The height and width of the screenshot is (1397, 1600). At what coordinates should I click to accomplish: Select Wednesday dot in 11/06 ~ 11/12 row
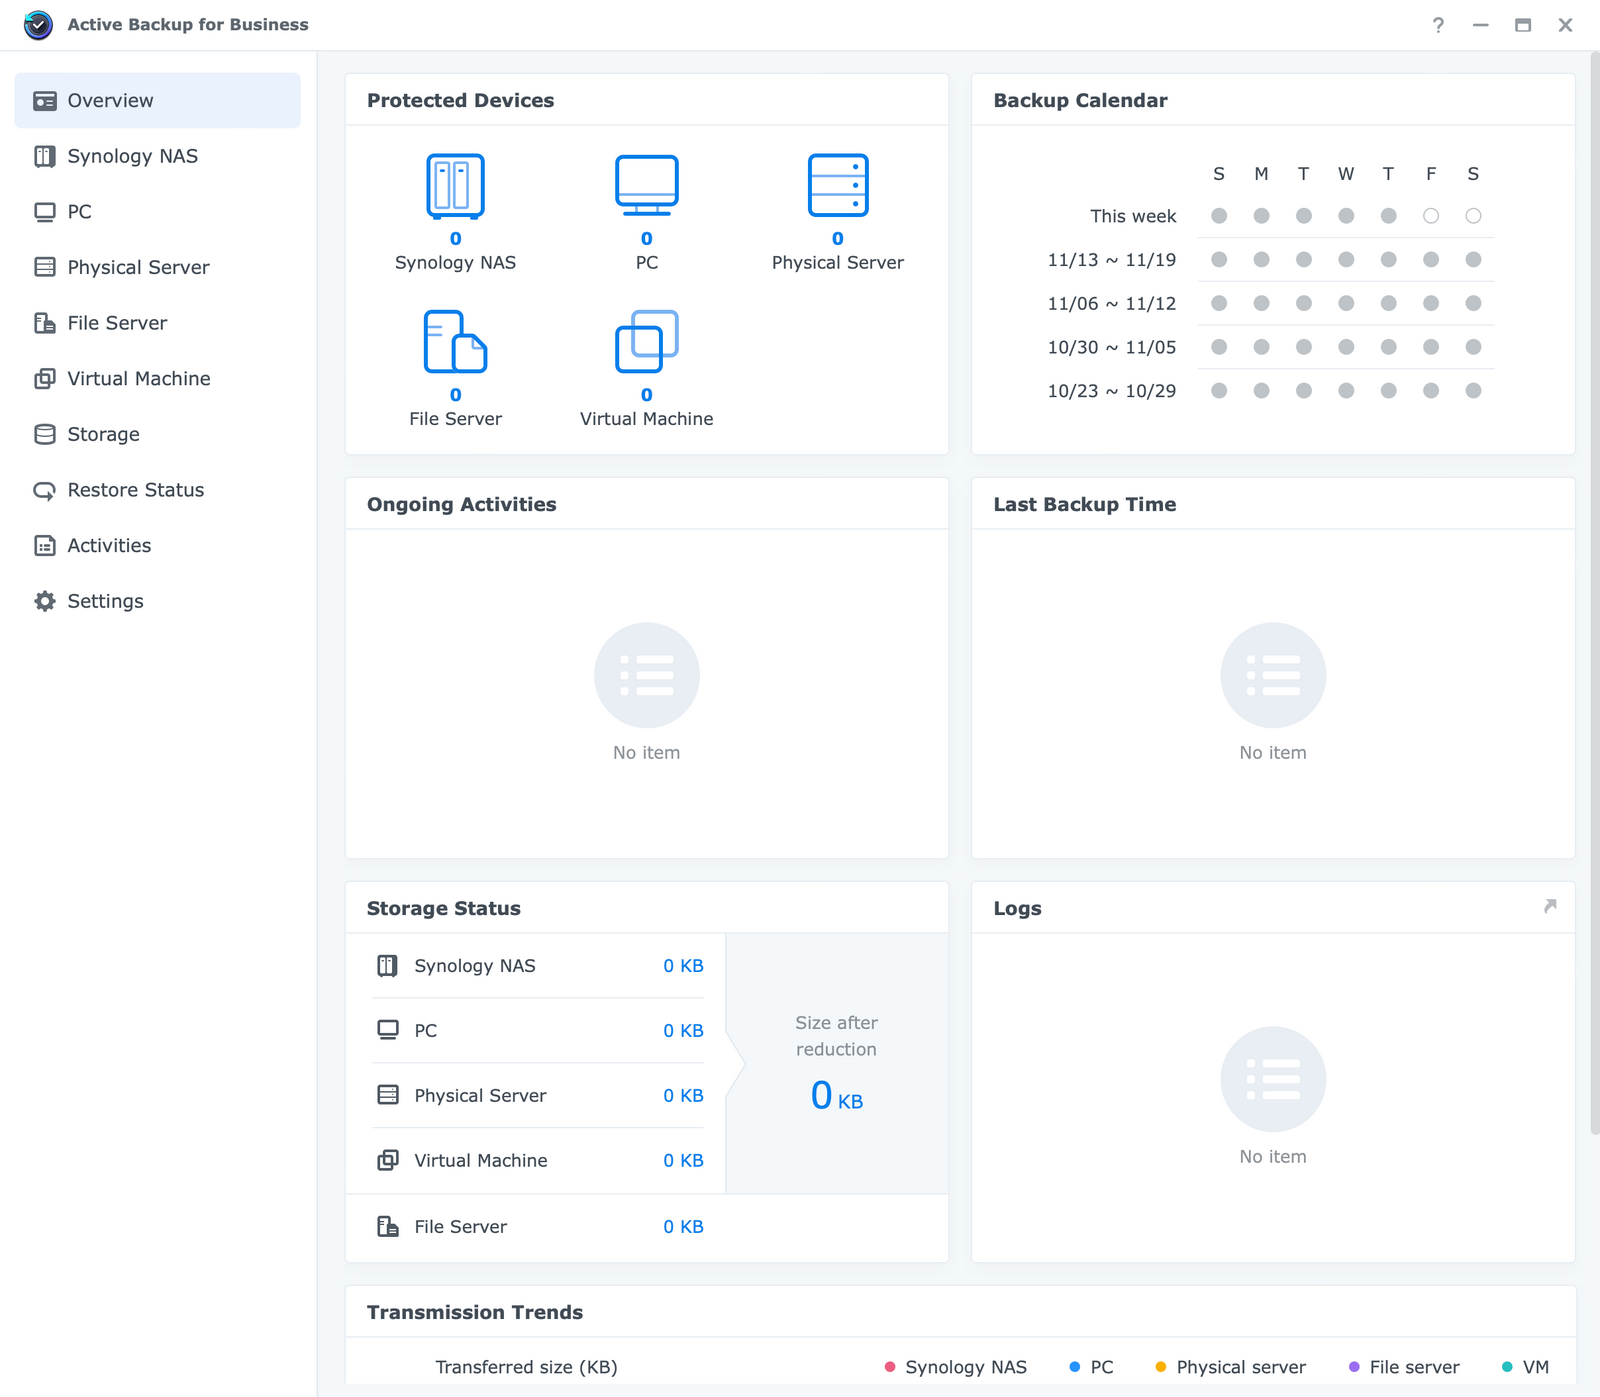tap(1346, 304)
